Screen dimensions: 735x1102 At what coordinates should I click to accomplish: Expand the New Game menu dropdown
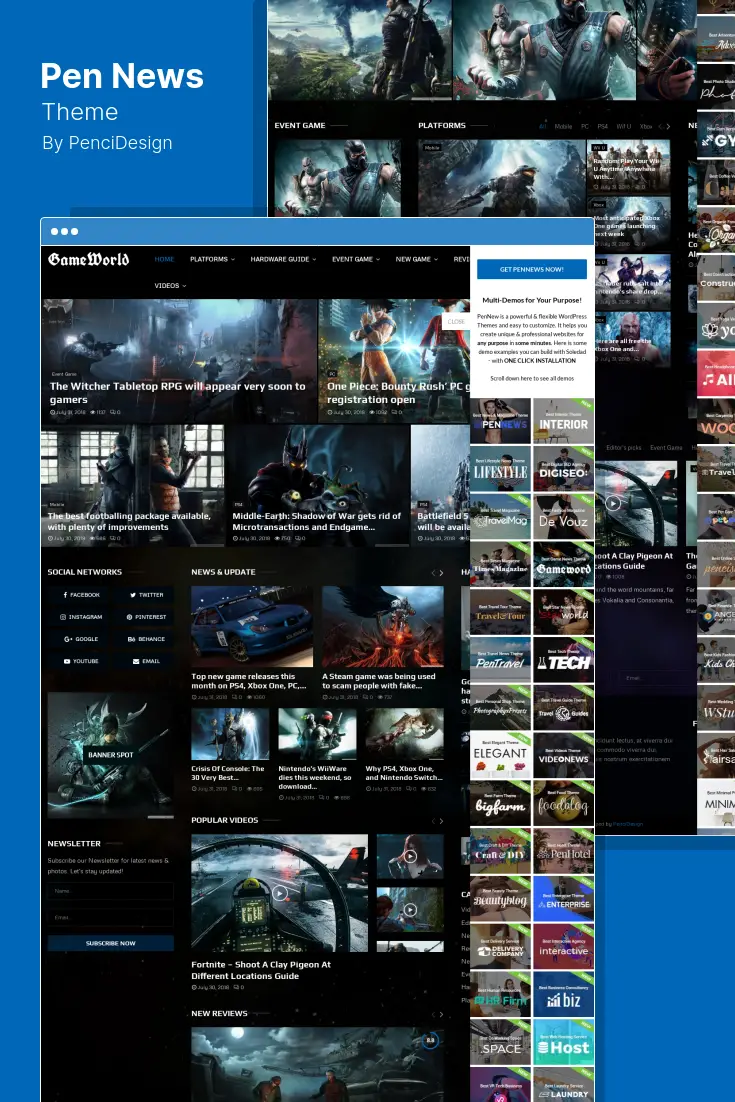pos(416,259)
